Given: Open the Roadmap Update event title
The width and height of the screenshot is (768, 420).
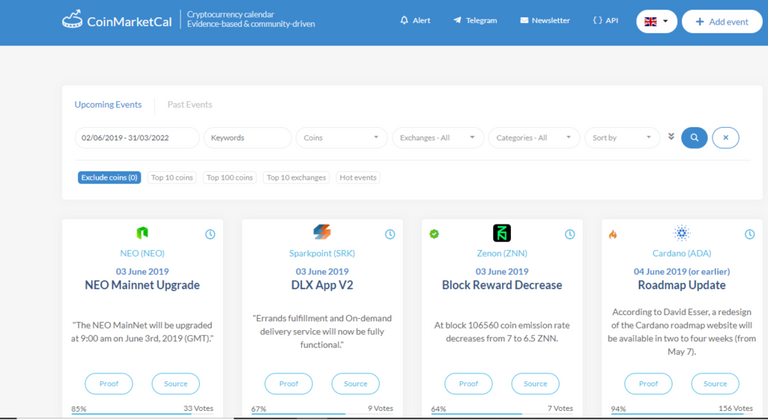Looking at the screenshot, I should (x=682, y=285).
